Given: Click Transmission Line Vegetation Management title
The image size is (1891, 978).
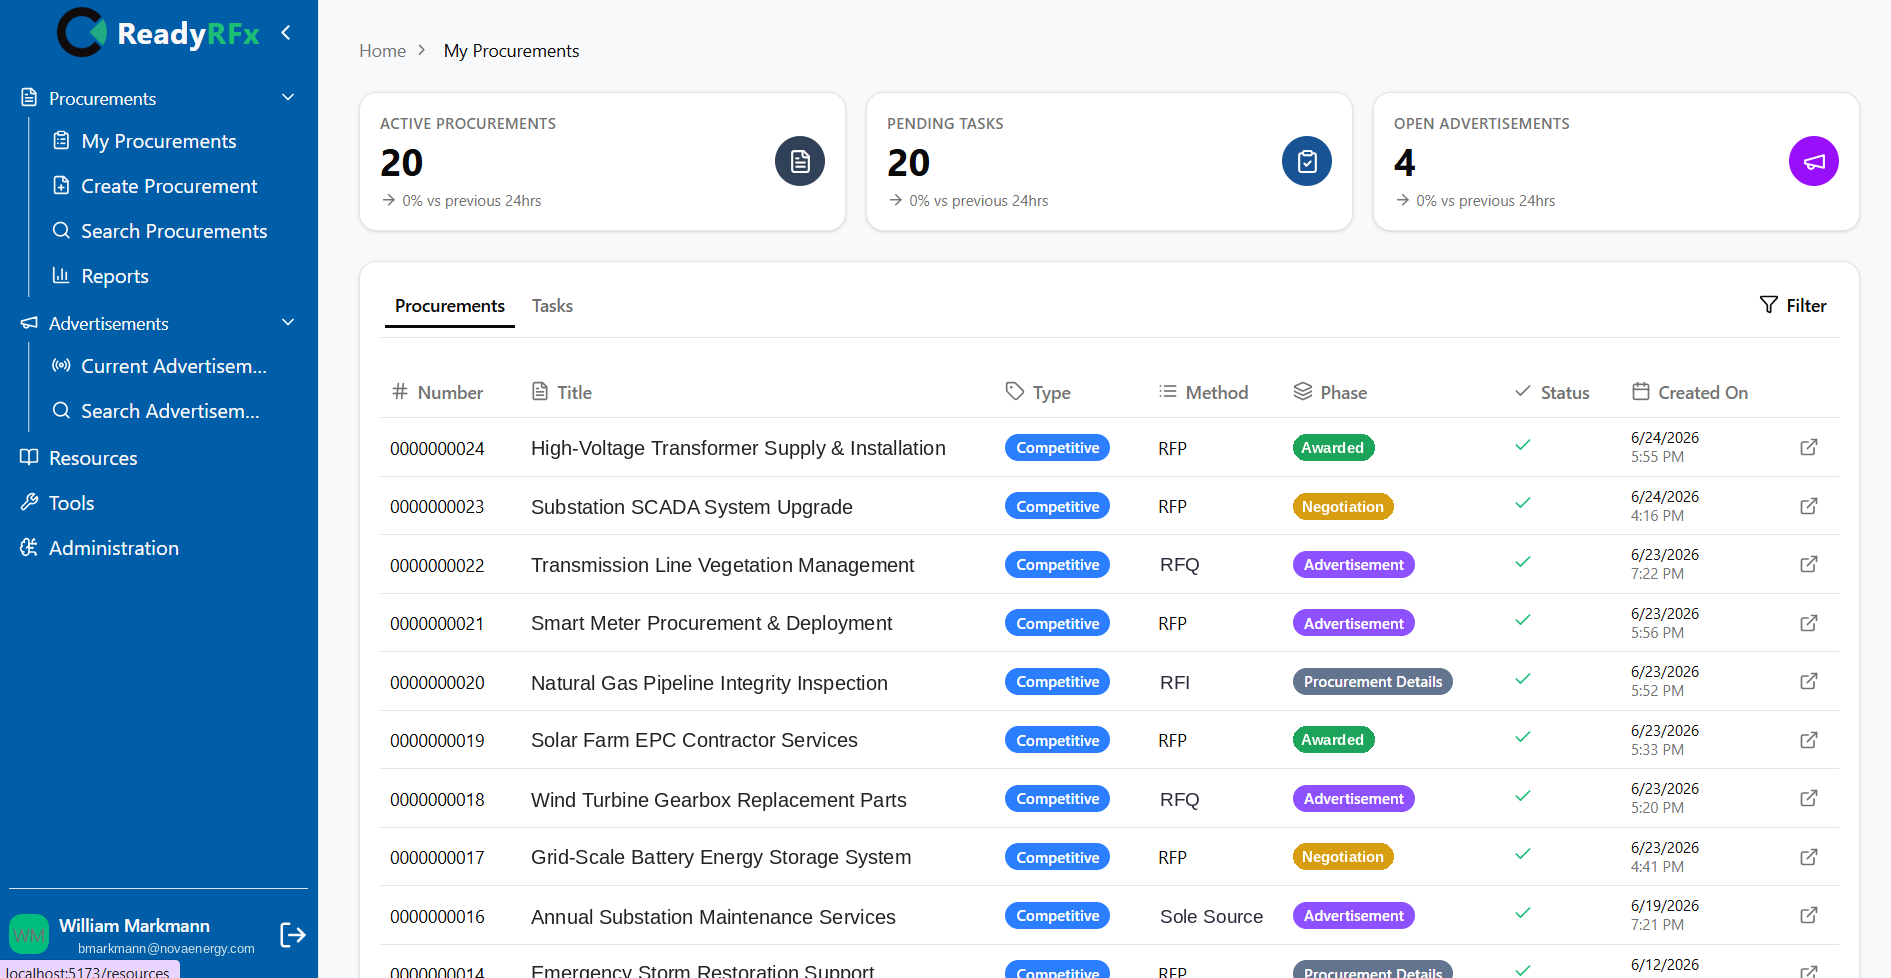Looking at the screenshot, I should (722, 565).
